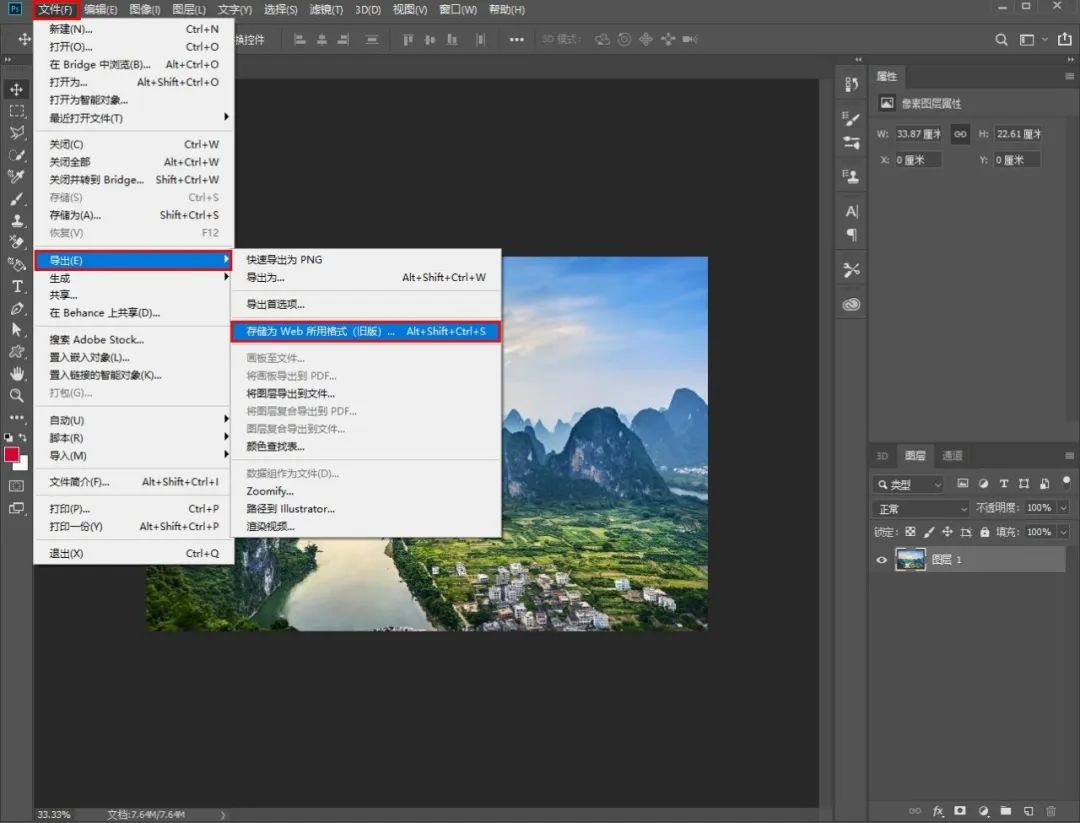Click the W width field 33.87 厘米
The width and height of the screenshot is (1080, 823).
[918, 134]
